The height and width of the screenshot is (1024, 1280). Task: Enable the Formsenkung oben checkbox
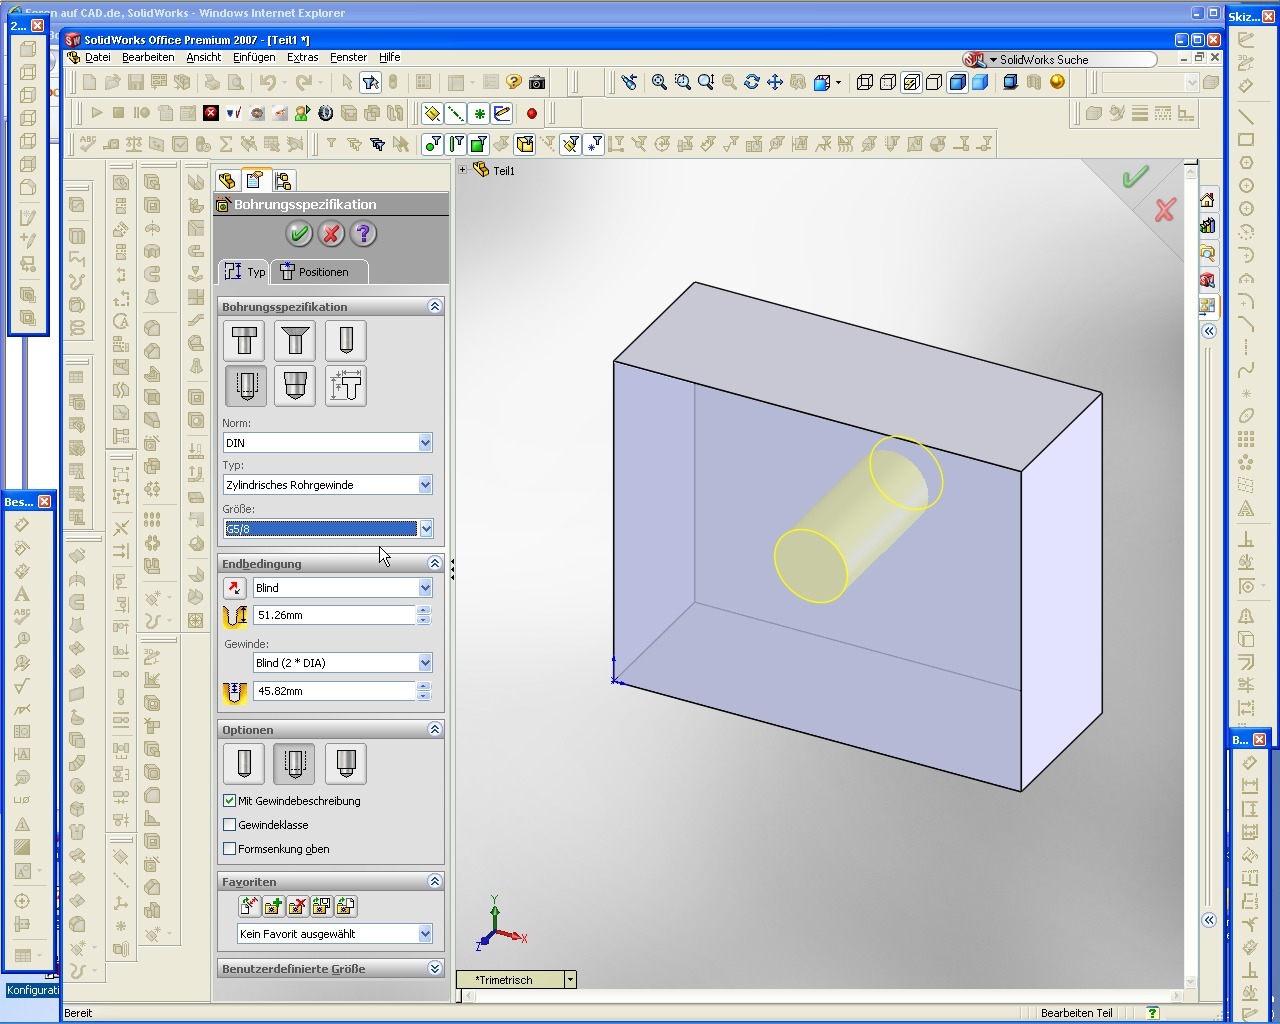[230, 849]
